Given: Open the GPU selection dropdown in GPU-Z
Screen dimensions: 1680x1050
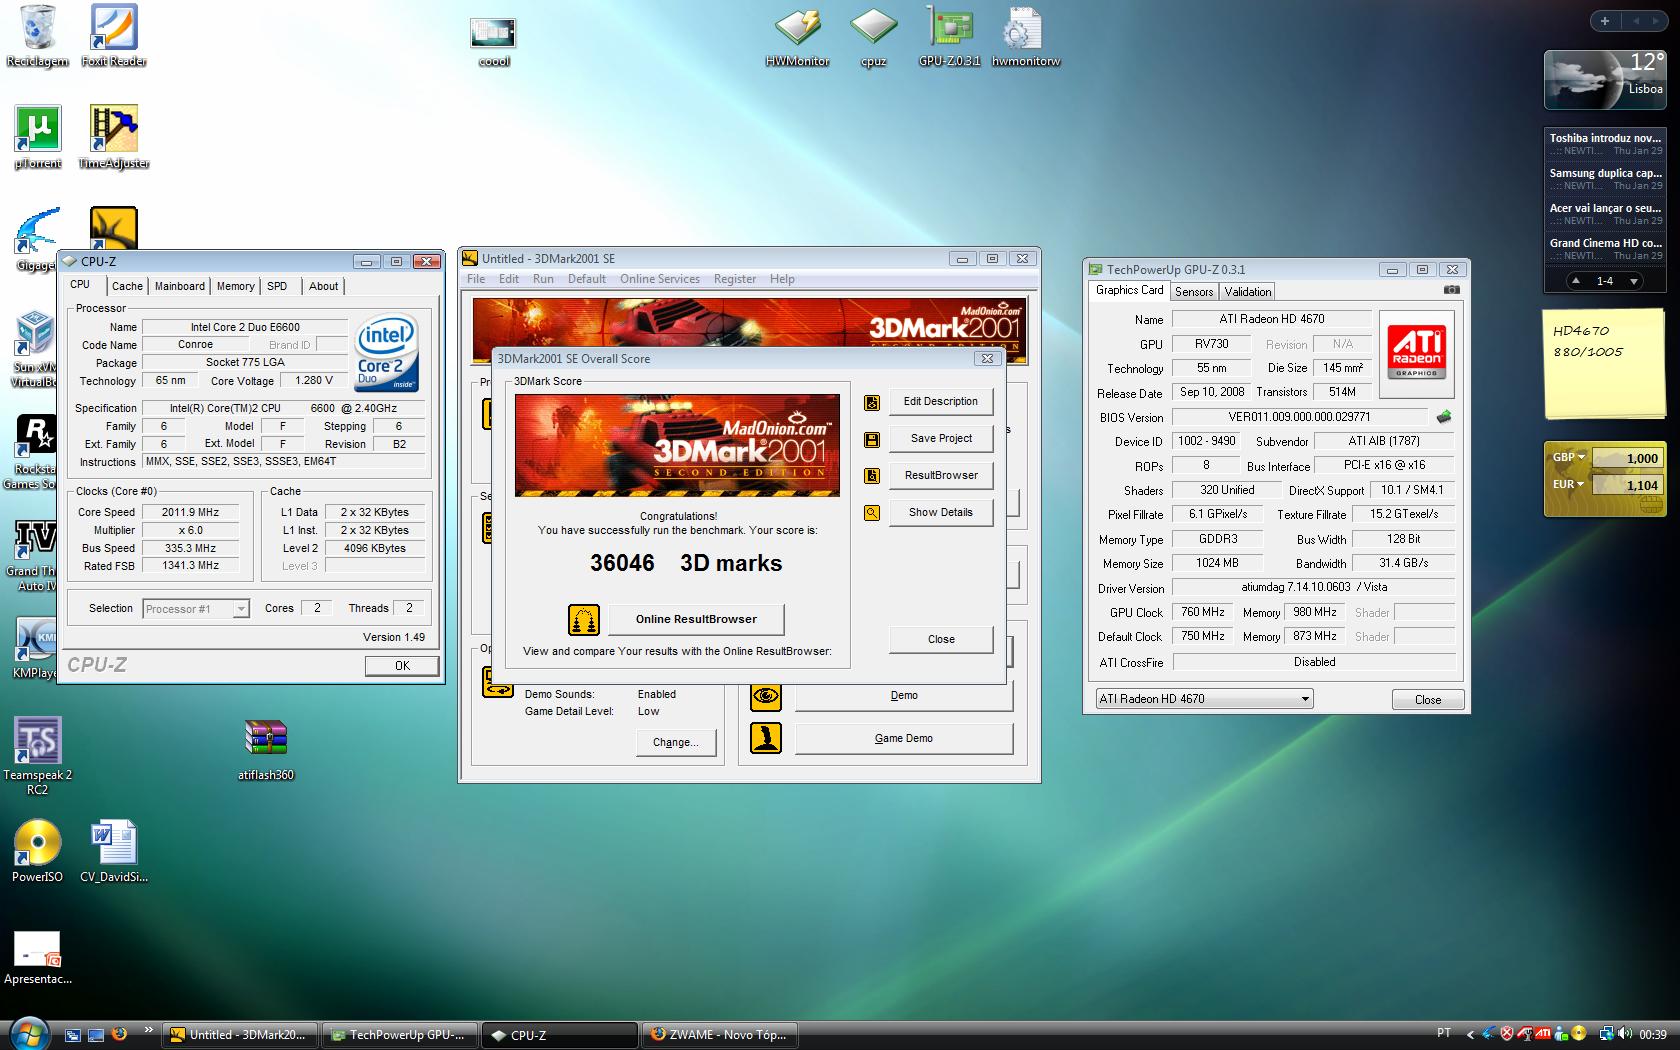Looking at the screenshot, I should [1204, 699].
